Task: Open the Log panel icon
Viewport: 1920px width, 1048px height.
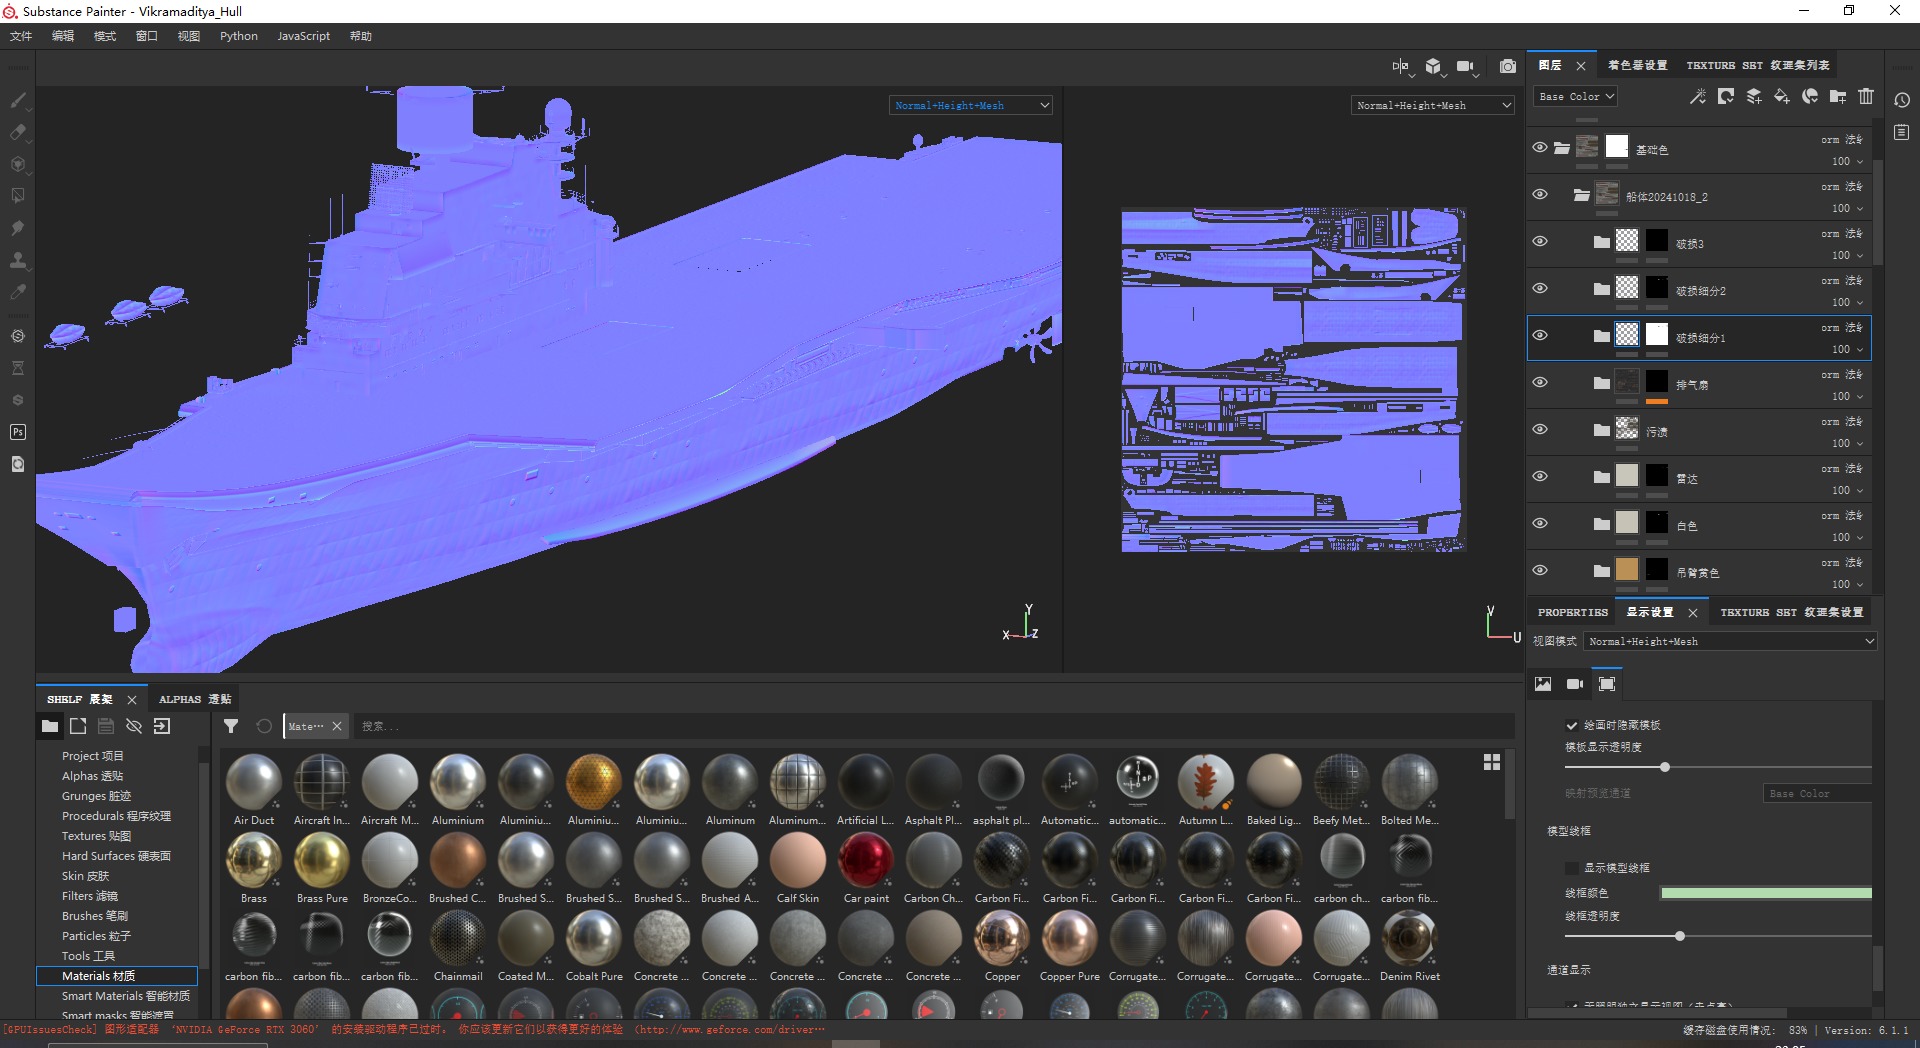Action: coord(1902,132)
